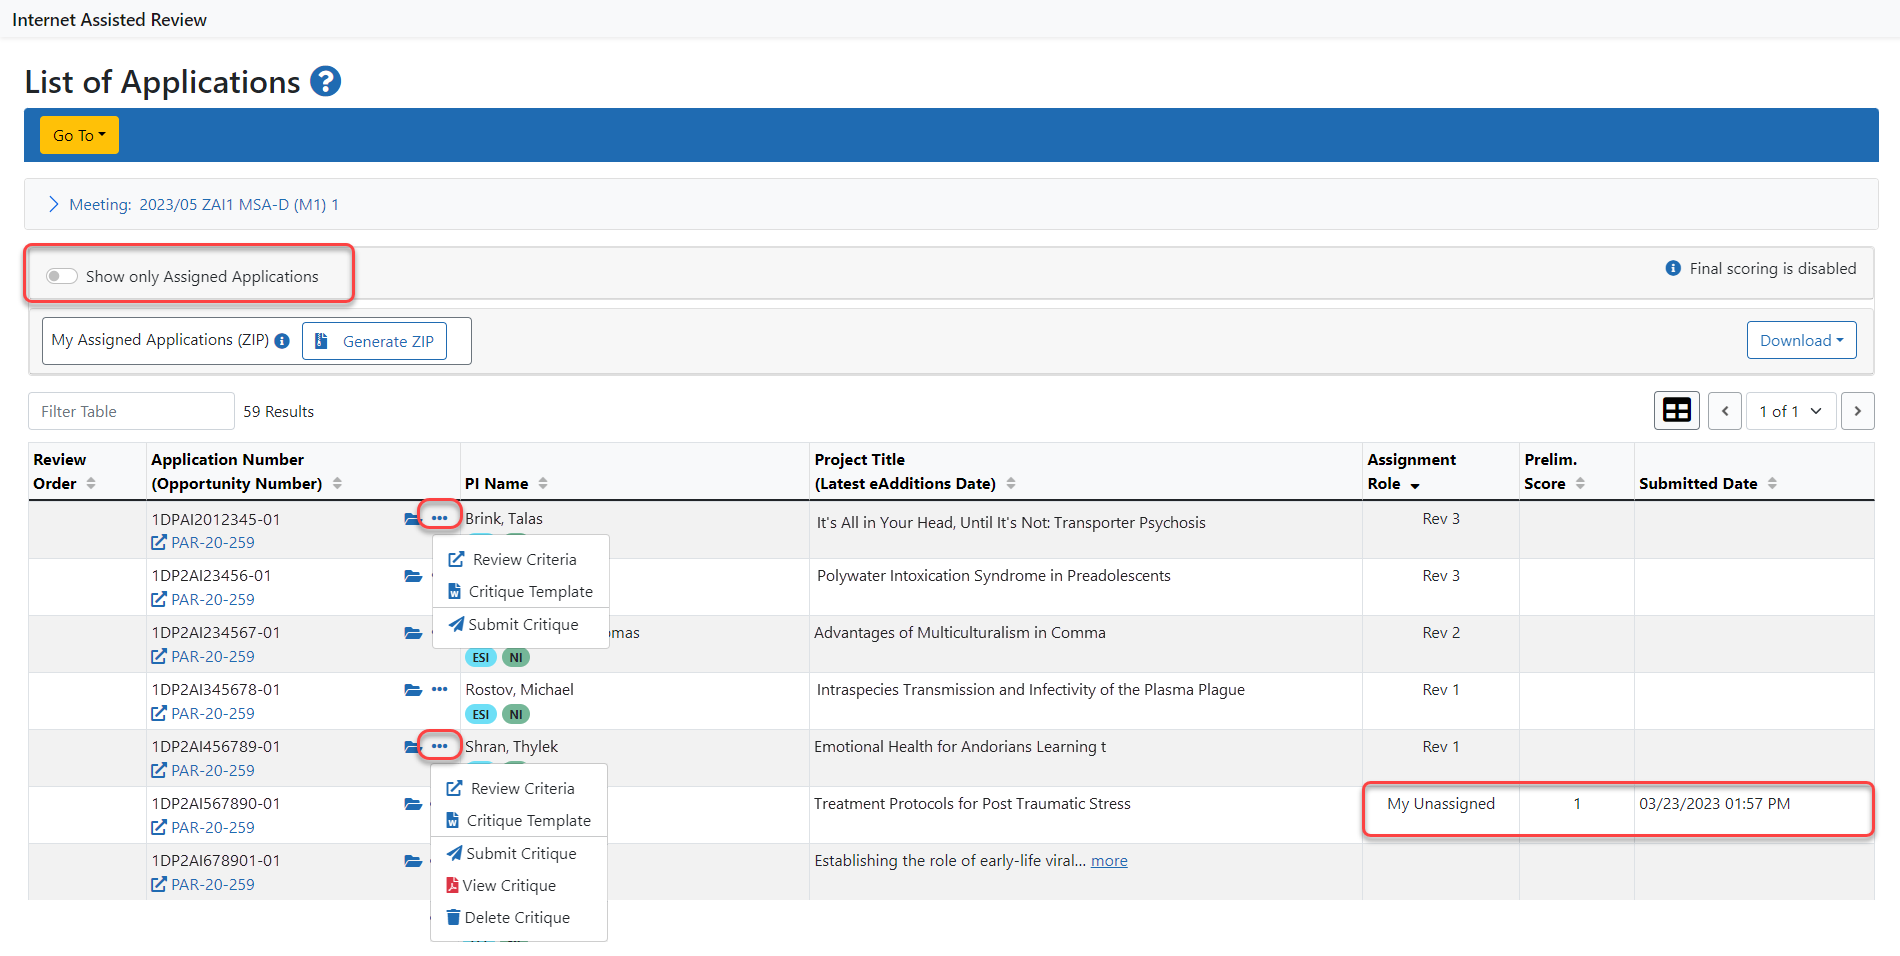Open three-dot actions menu for Shran, Thylek
Viewport: 1900px width, 956px height.
tap(440, 746)
